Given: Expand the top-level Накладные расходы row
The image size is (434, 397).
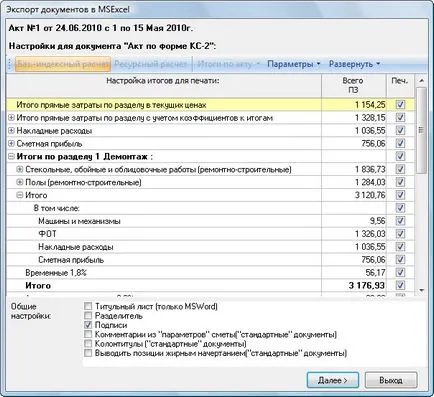Looking at the screenshot, I should coord(11,131).
